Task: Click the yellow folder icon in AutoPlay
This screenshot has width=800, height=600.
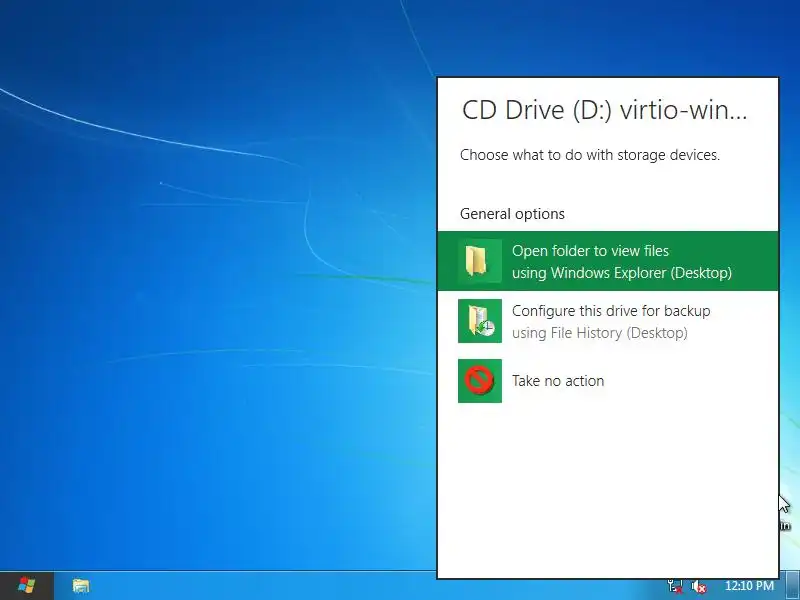Action: point(480,261)
